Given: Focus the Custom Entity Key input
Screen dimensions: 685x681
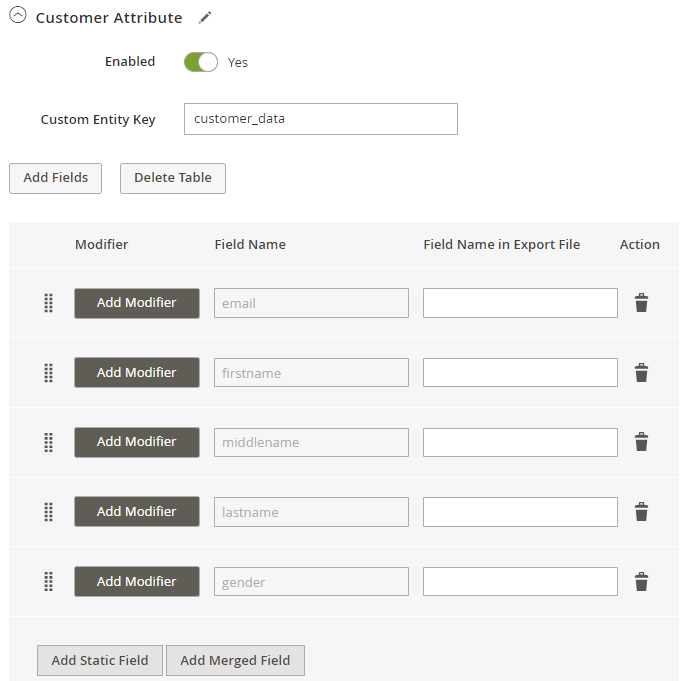Looking at the screenshot, I should pos(321,119).
